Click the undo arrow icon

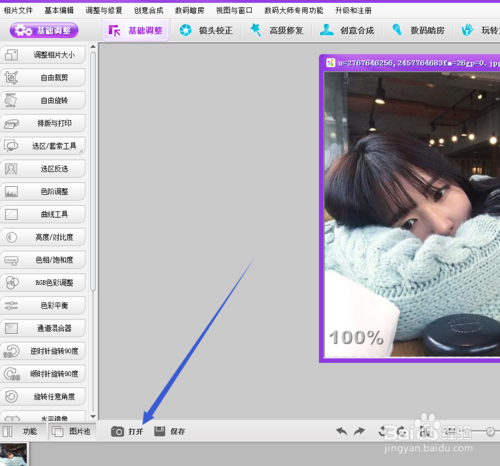(342, 431)
